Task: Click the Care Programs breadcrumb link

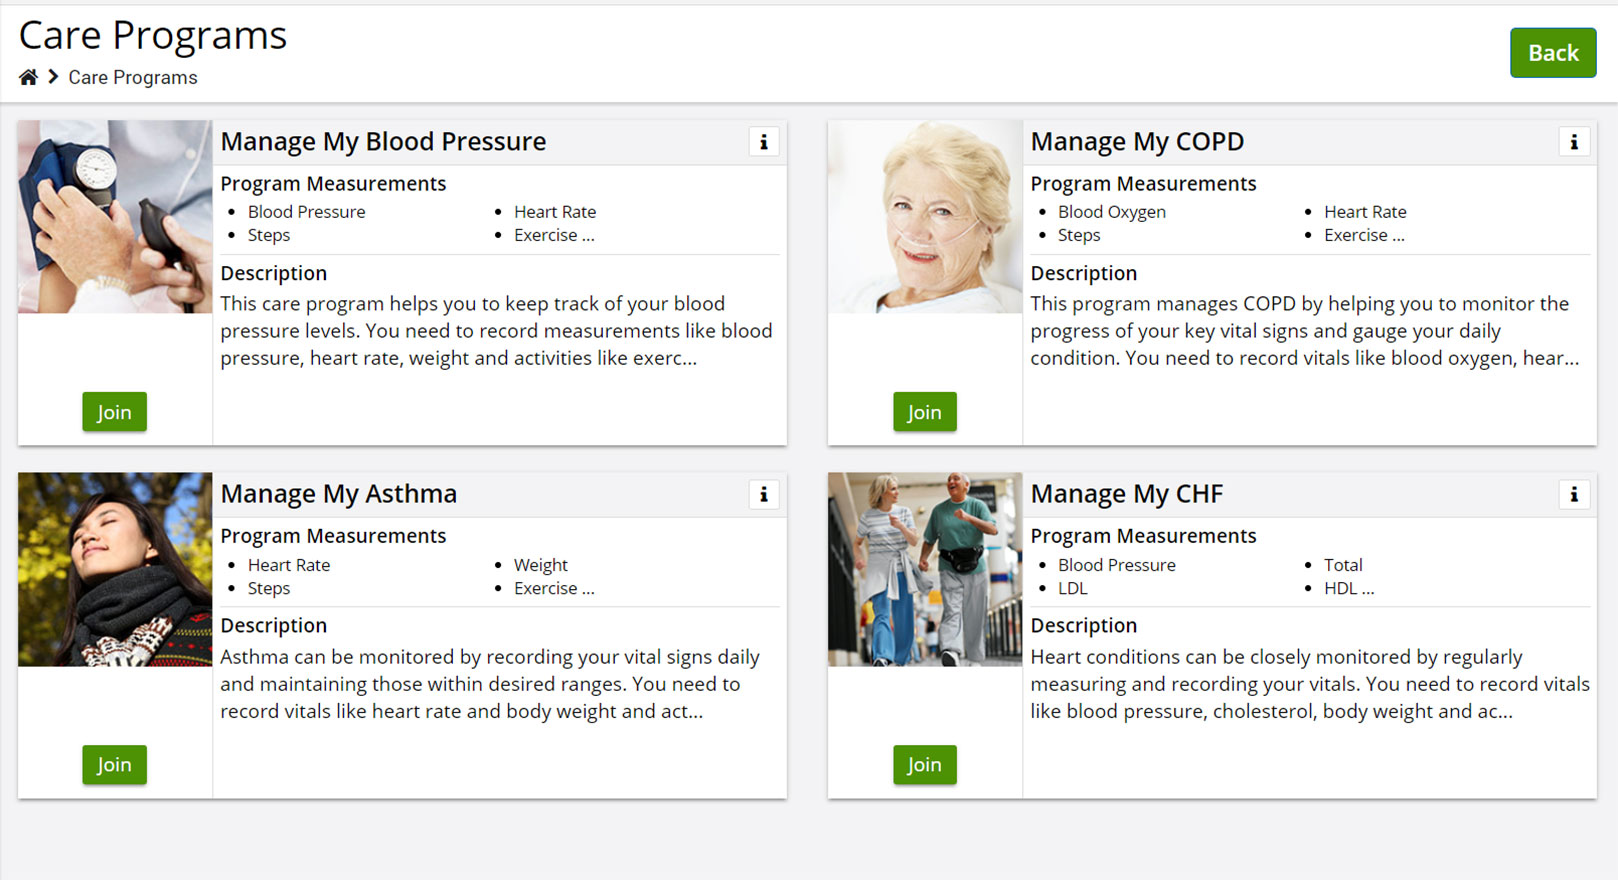Action: 133,77
